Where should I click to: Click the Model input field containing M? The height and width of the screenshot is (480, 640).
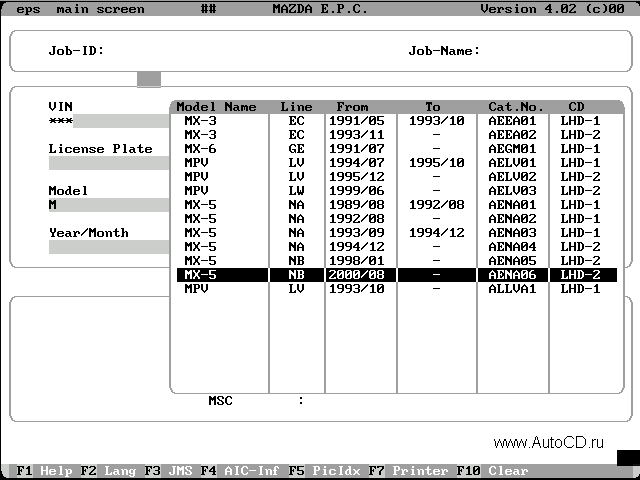click(109, 205)
